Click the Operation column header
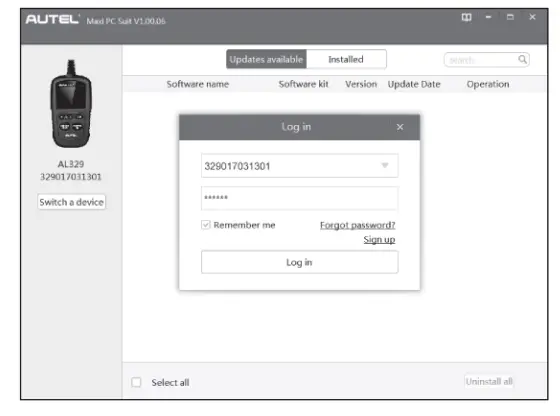560x416 pixels. (x=488, y=84)
